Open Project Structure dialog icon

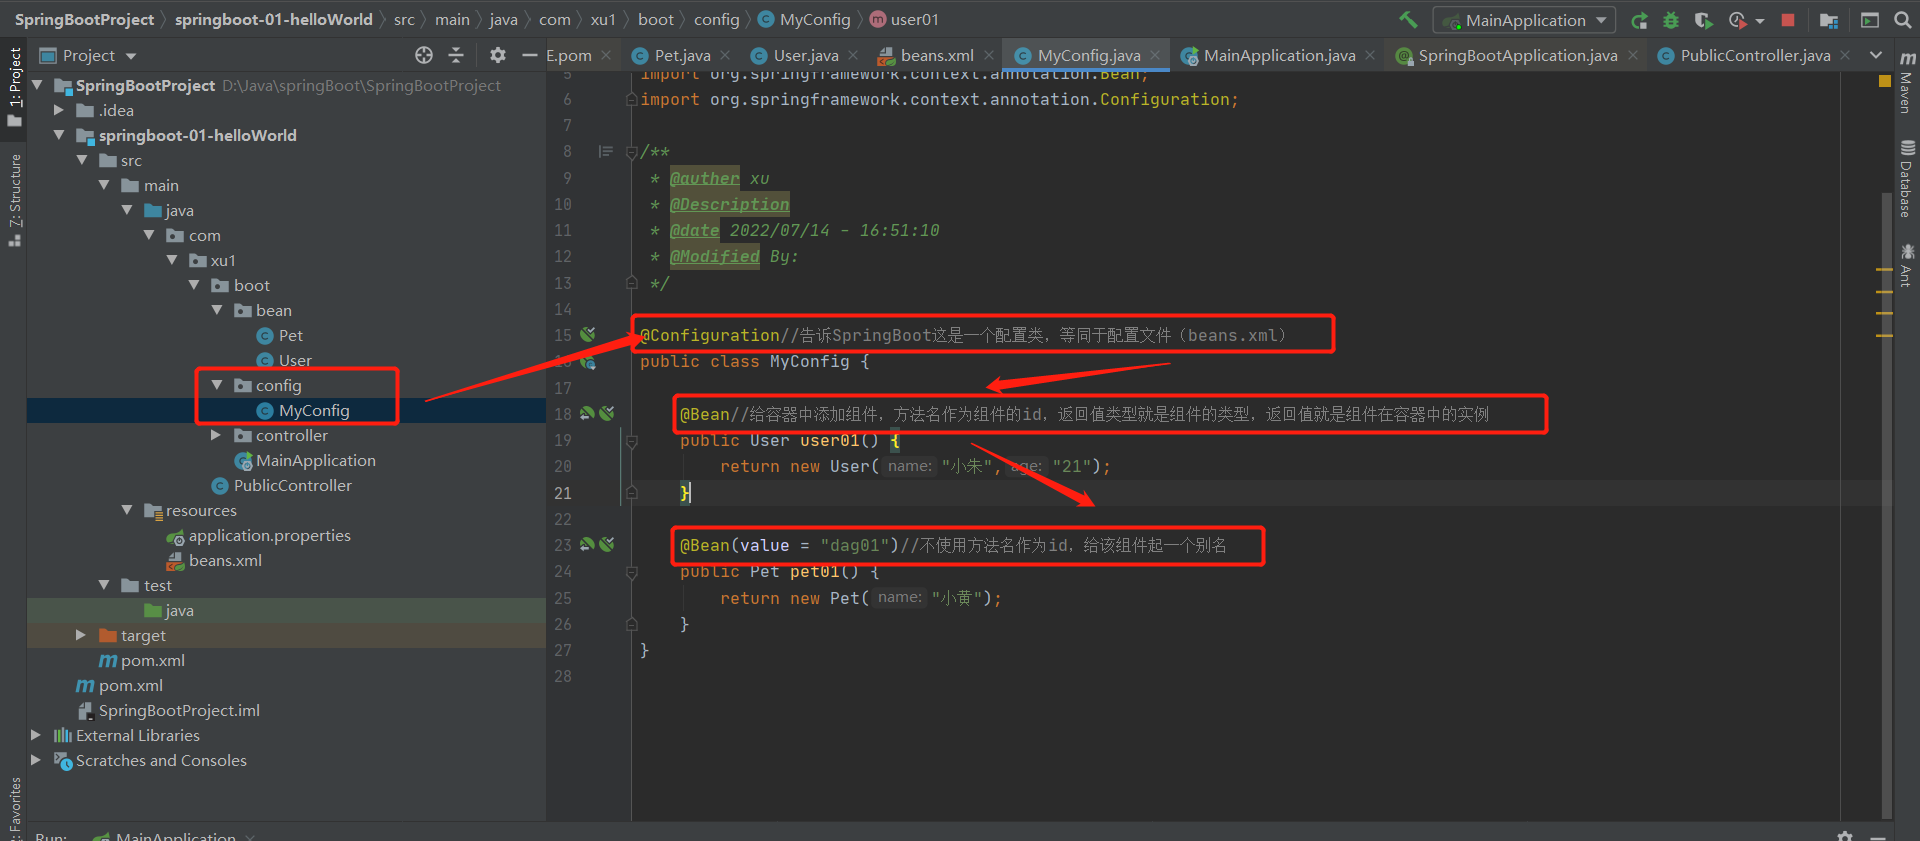[1829, 20]
